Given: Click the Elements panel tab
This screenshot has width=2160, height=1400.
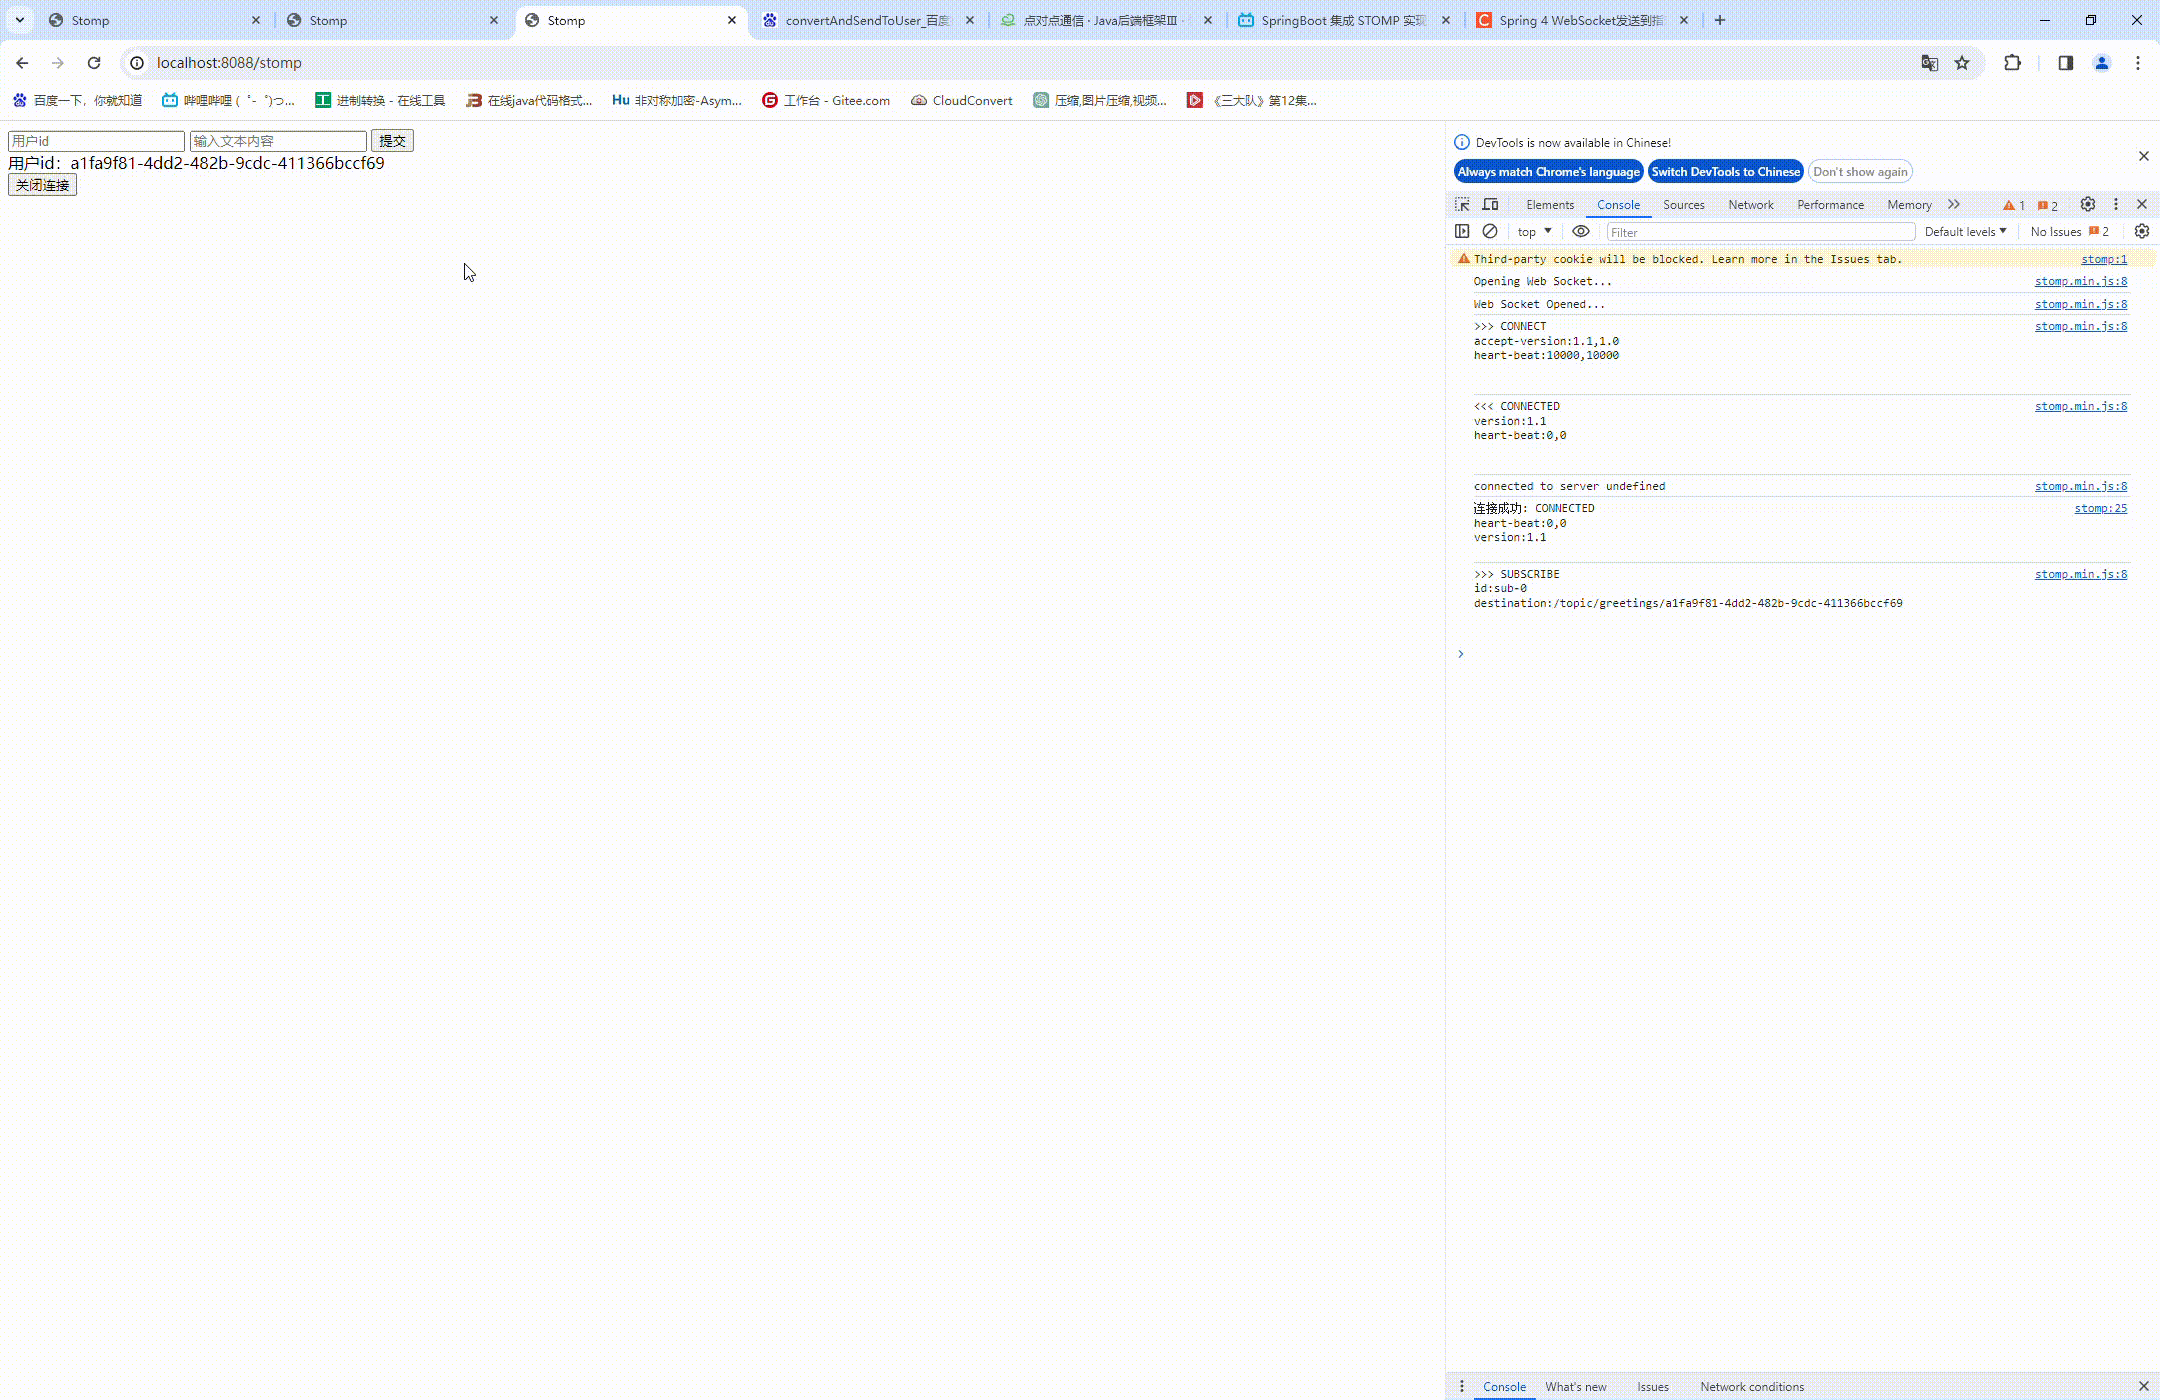Looking at the screenshot, I should [x=1549, y=205].
